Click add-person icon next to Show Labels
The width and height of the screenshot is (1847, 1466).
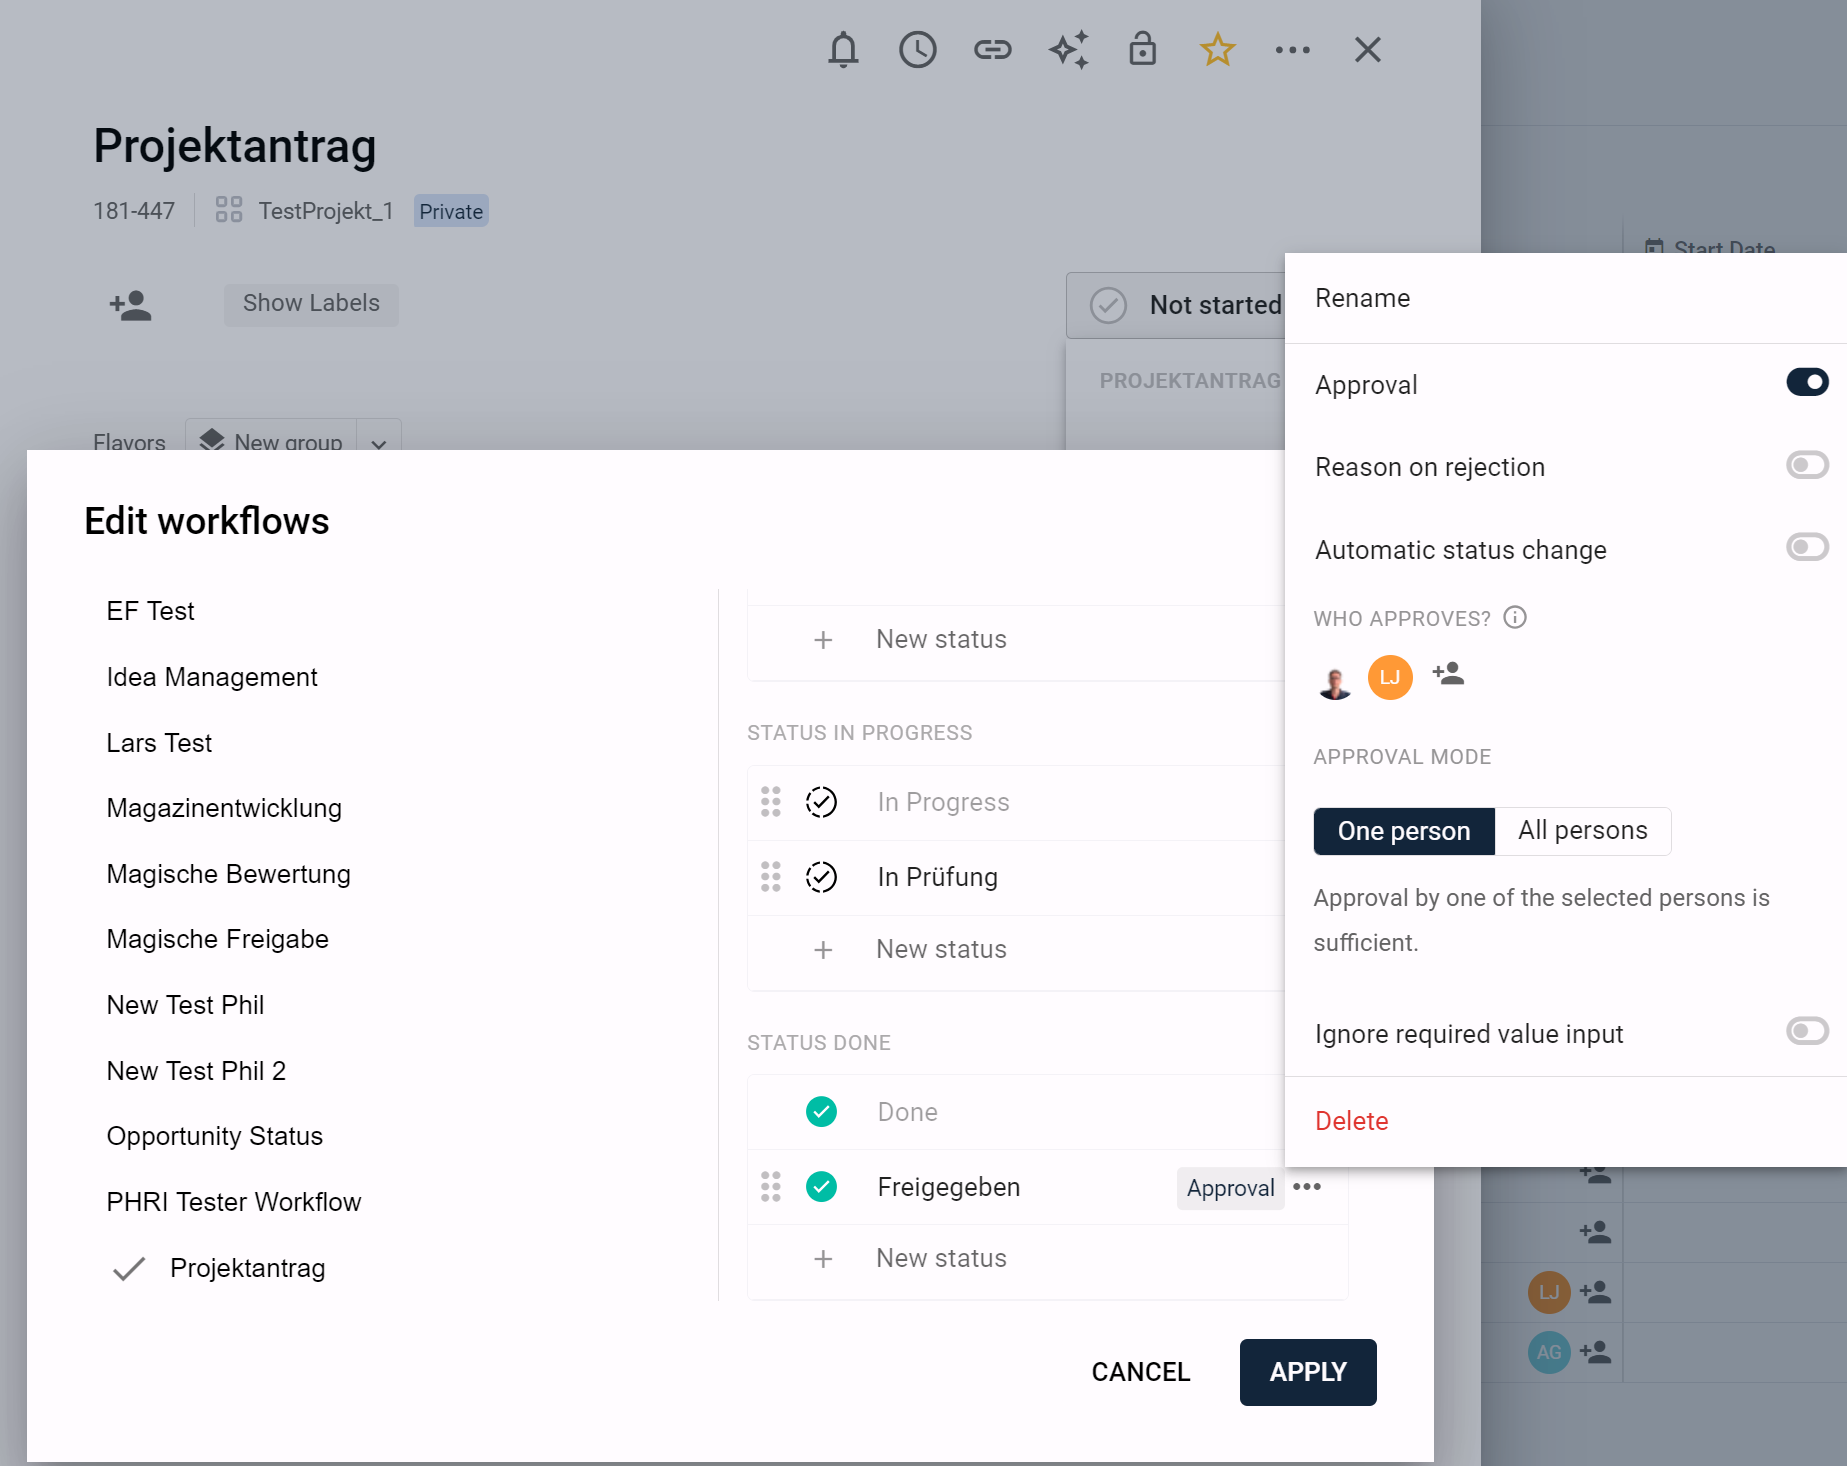(x=130, y=305)
